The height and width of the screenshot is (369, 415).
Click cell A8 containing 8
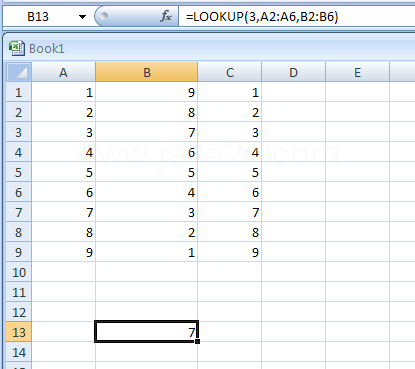(64, 232)
